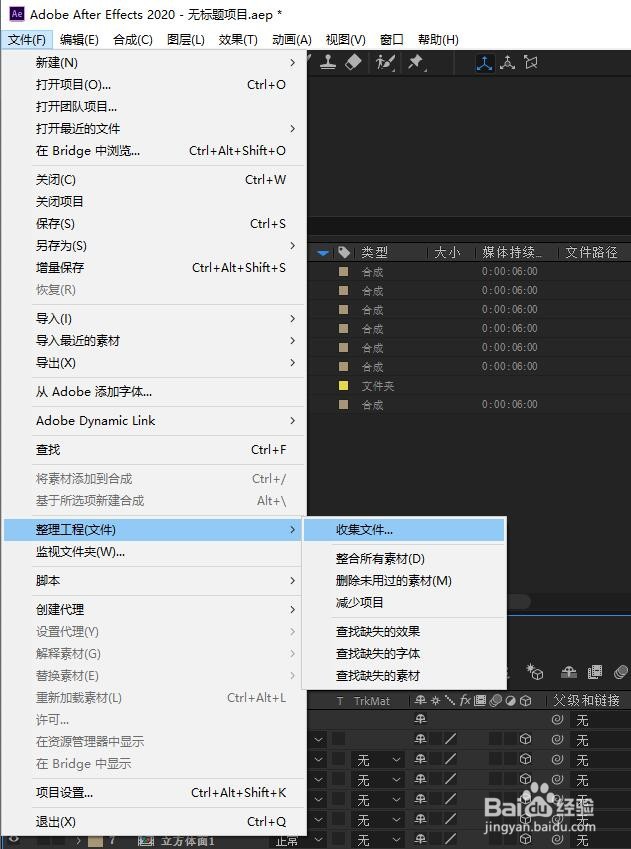
Task: Open the 动画(A) menu
Action: (x=292, y=40)
